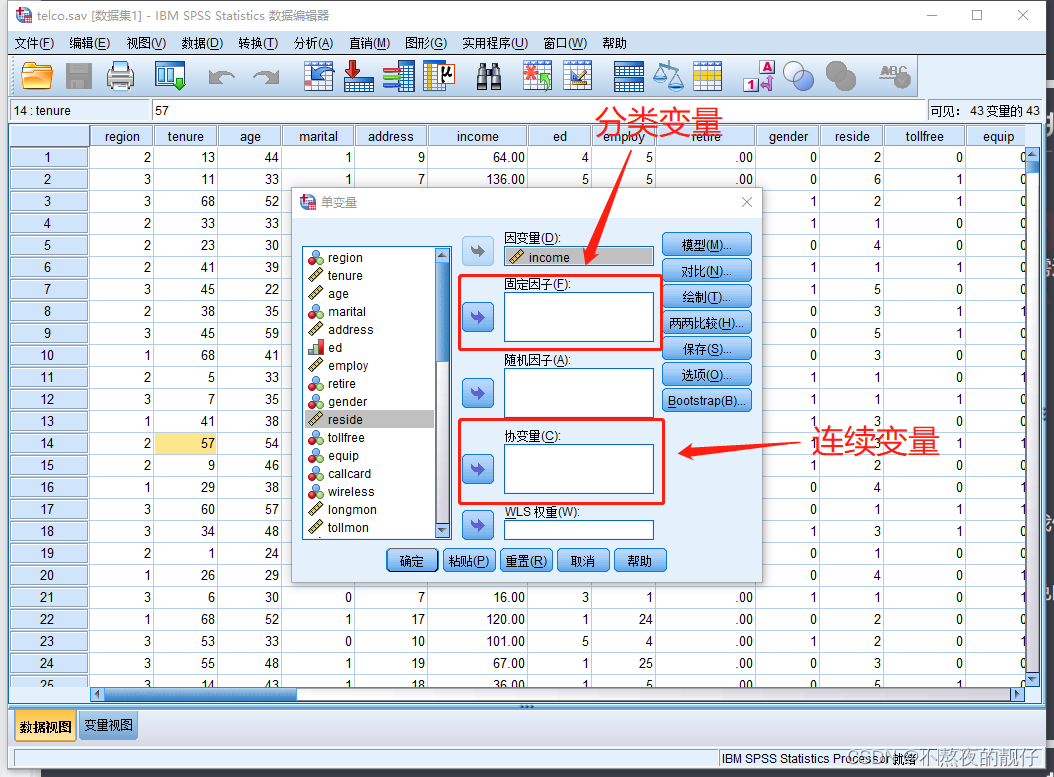Insert variable toolbar icon
1054x777 pixels.
(x=577, y=76)
